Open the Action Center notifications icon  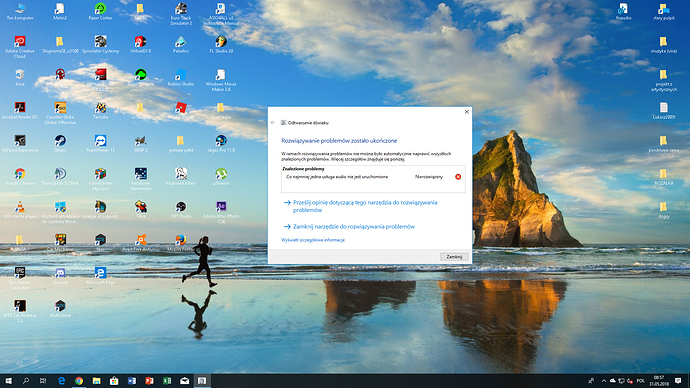(678, 381)
